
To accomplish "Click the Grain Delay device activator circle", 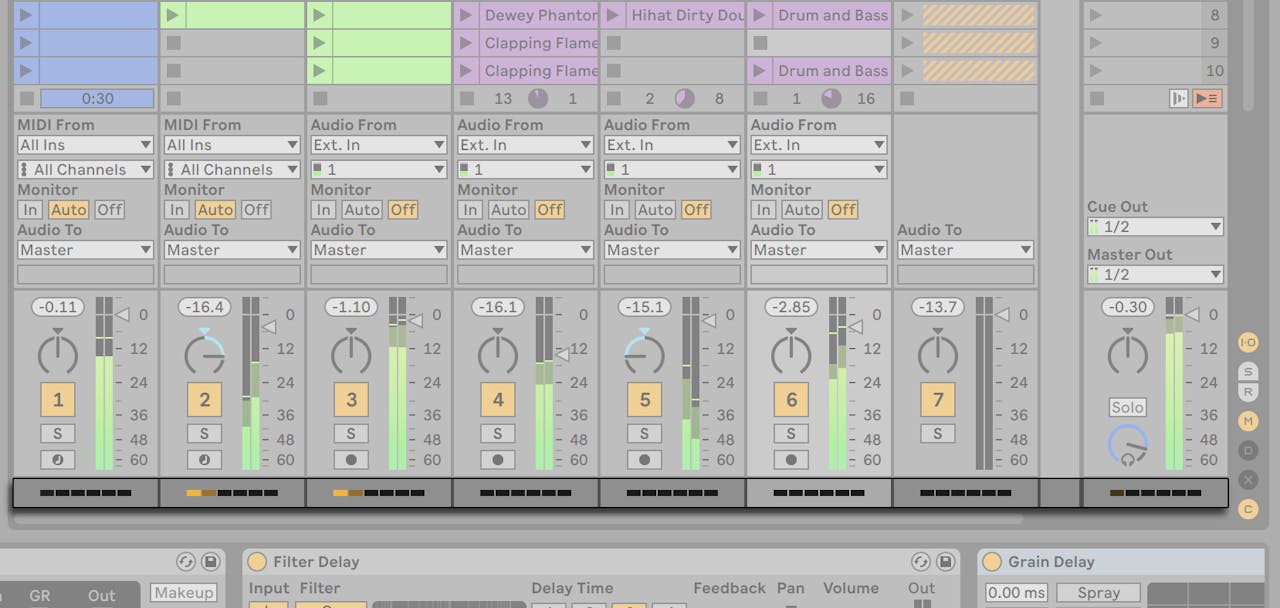I will click(992, 561).
